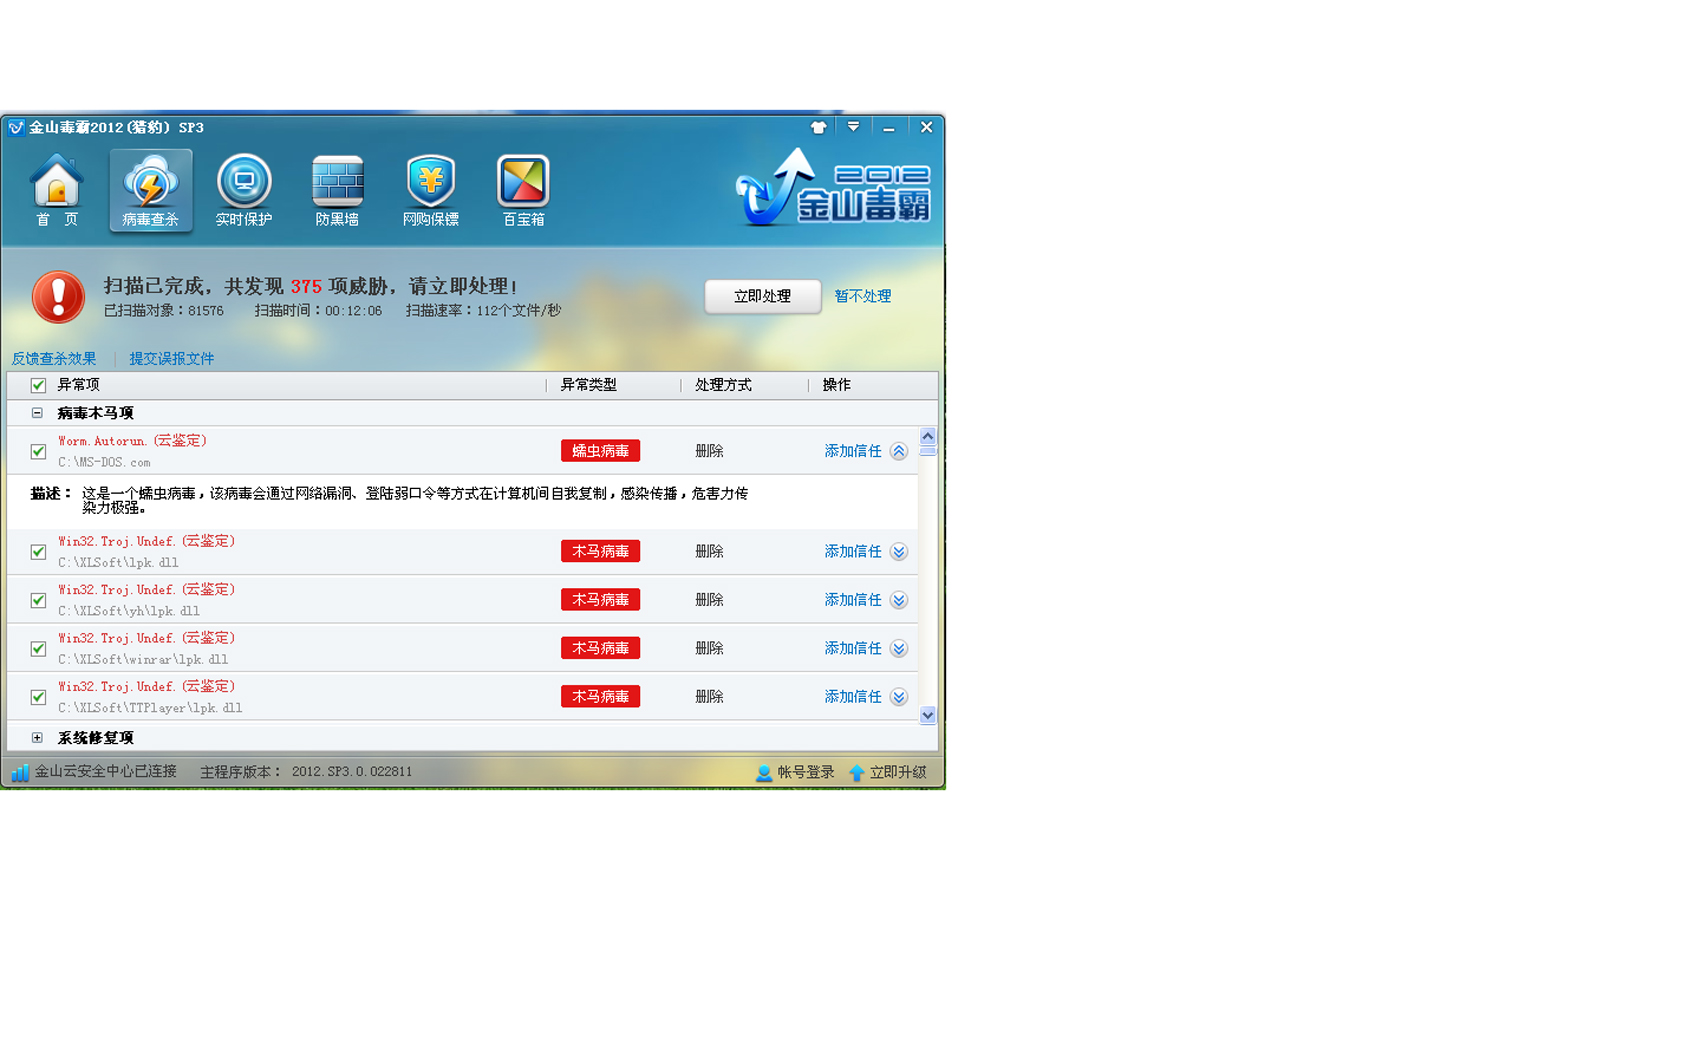Viewport: 1701px width, 1063px height.
Task: Click the 立即升级 text link
Action: [x=898, y=772]
